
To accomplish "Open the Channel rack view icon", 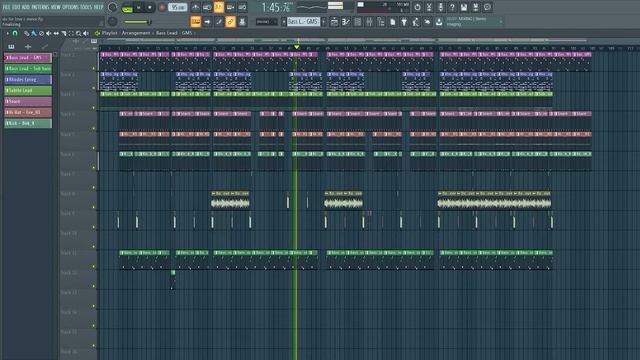I will 358,22.
